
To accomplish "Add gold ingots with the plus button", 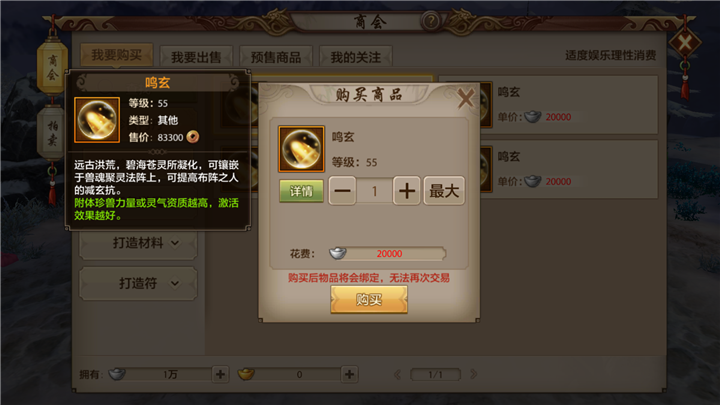I will [x=349, y=374].
